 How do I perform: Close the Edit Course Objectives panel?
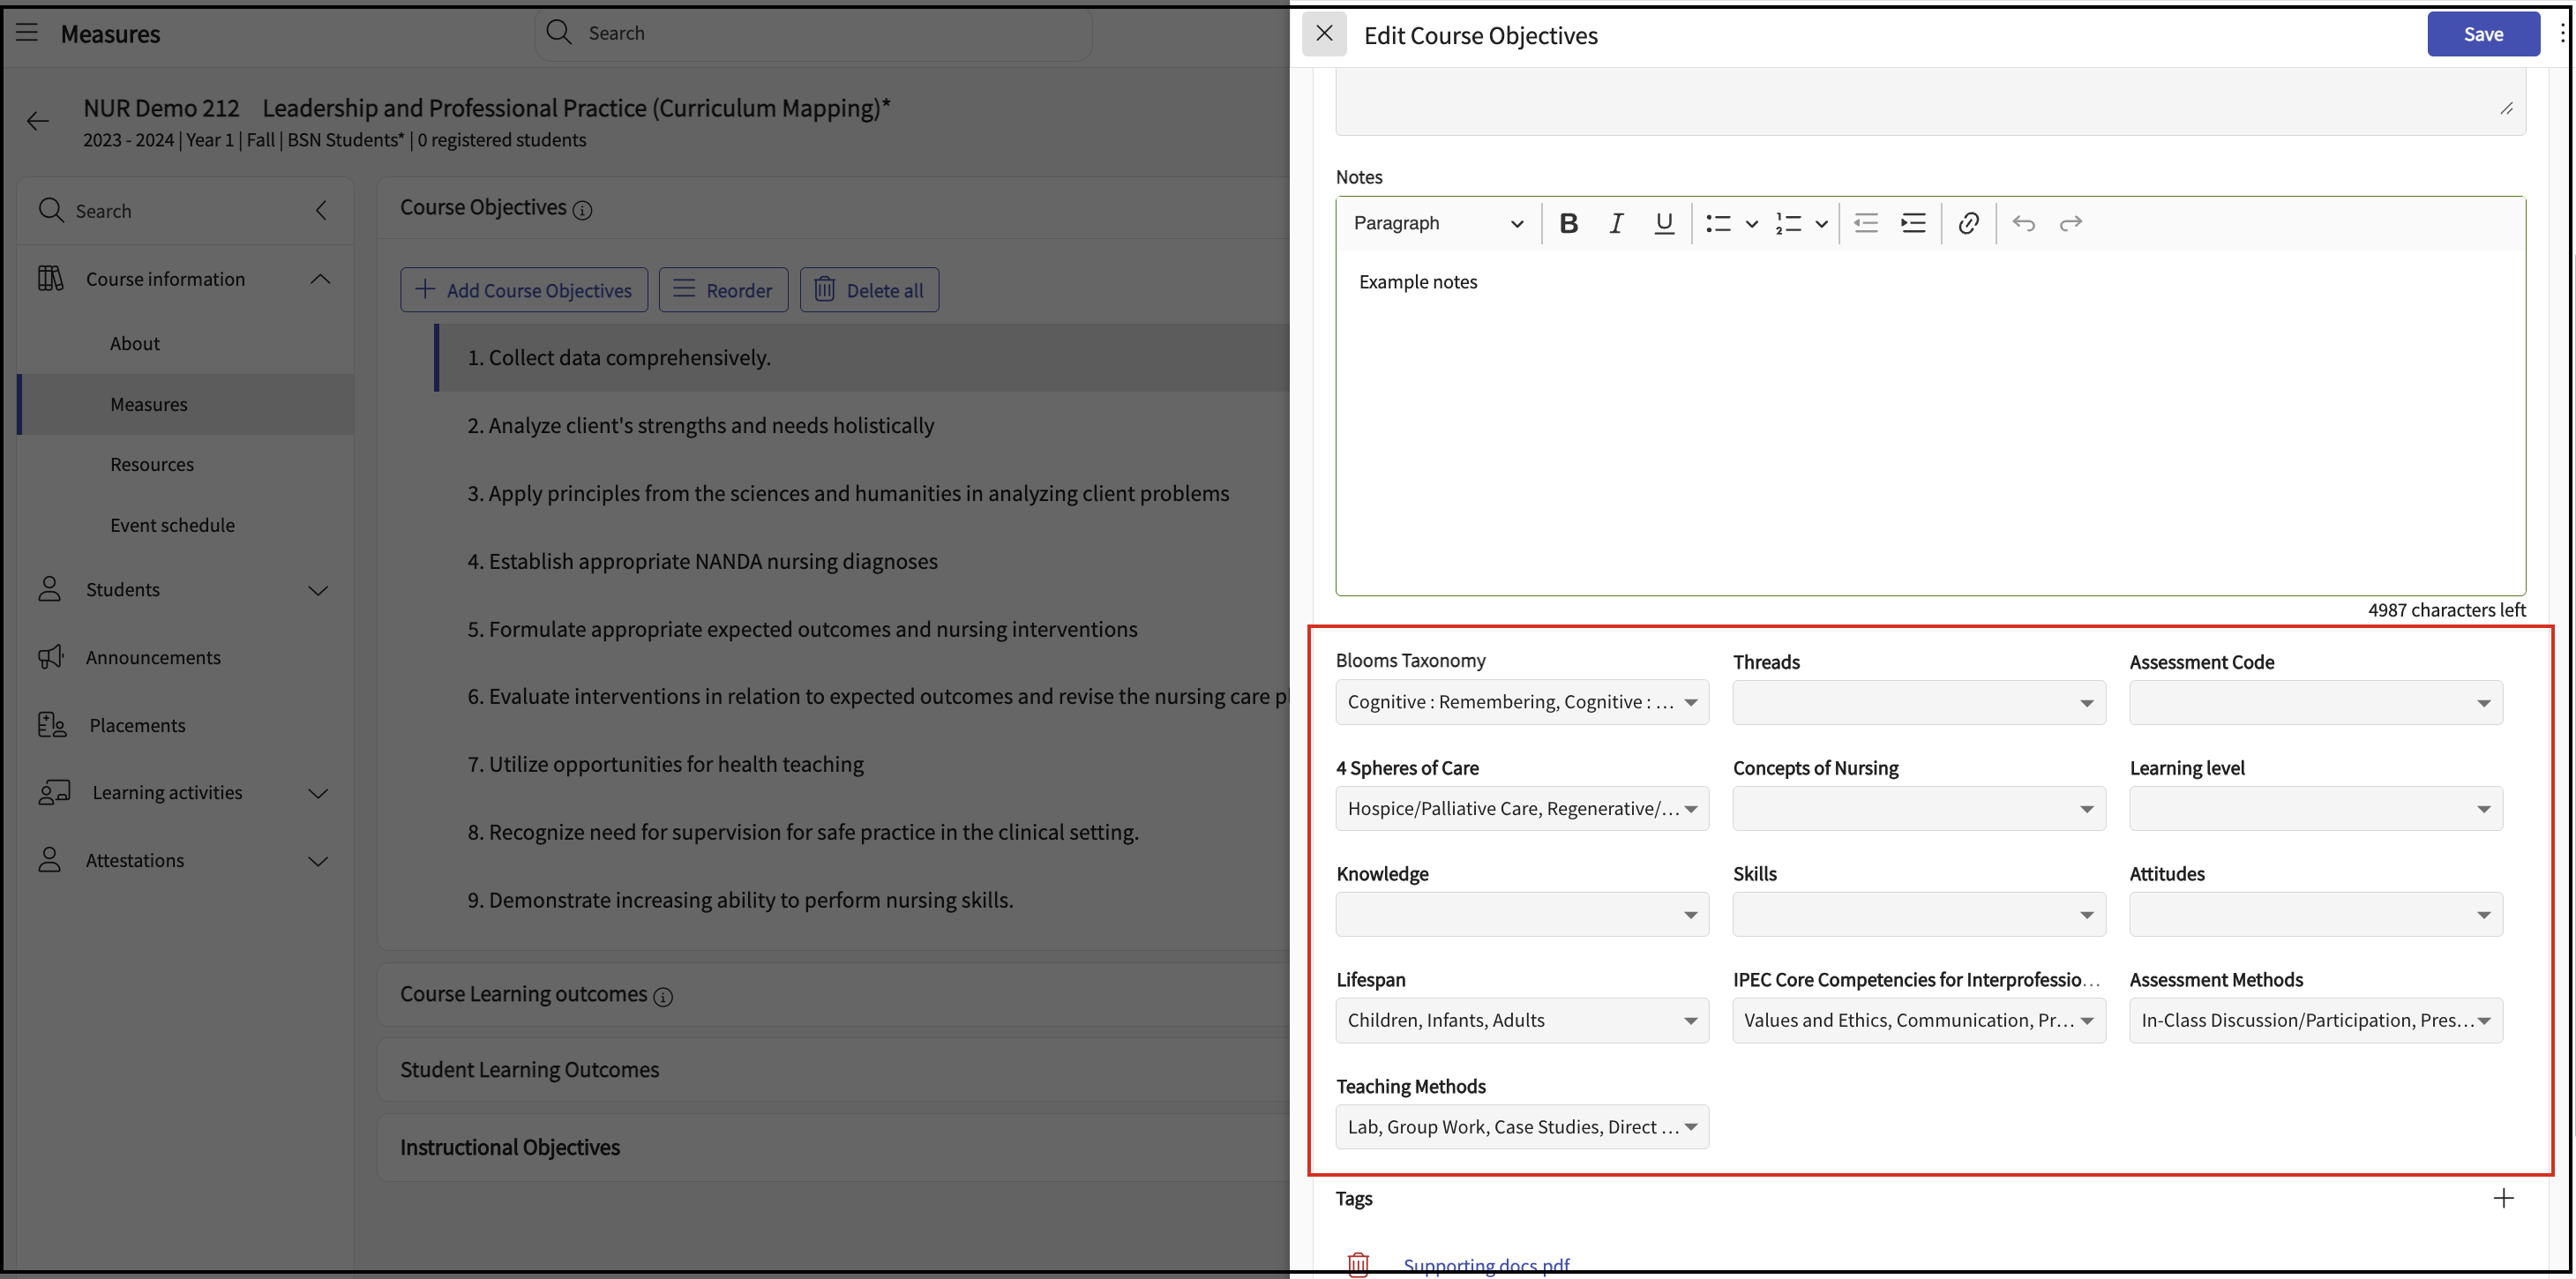(1324, 34)
